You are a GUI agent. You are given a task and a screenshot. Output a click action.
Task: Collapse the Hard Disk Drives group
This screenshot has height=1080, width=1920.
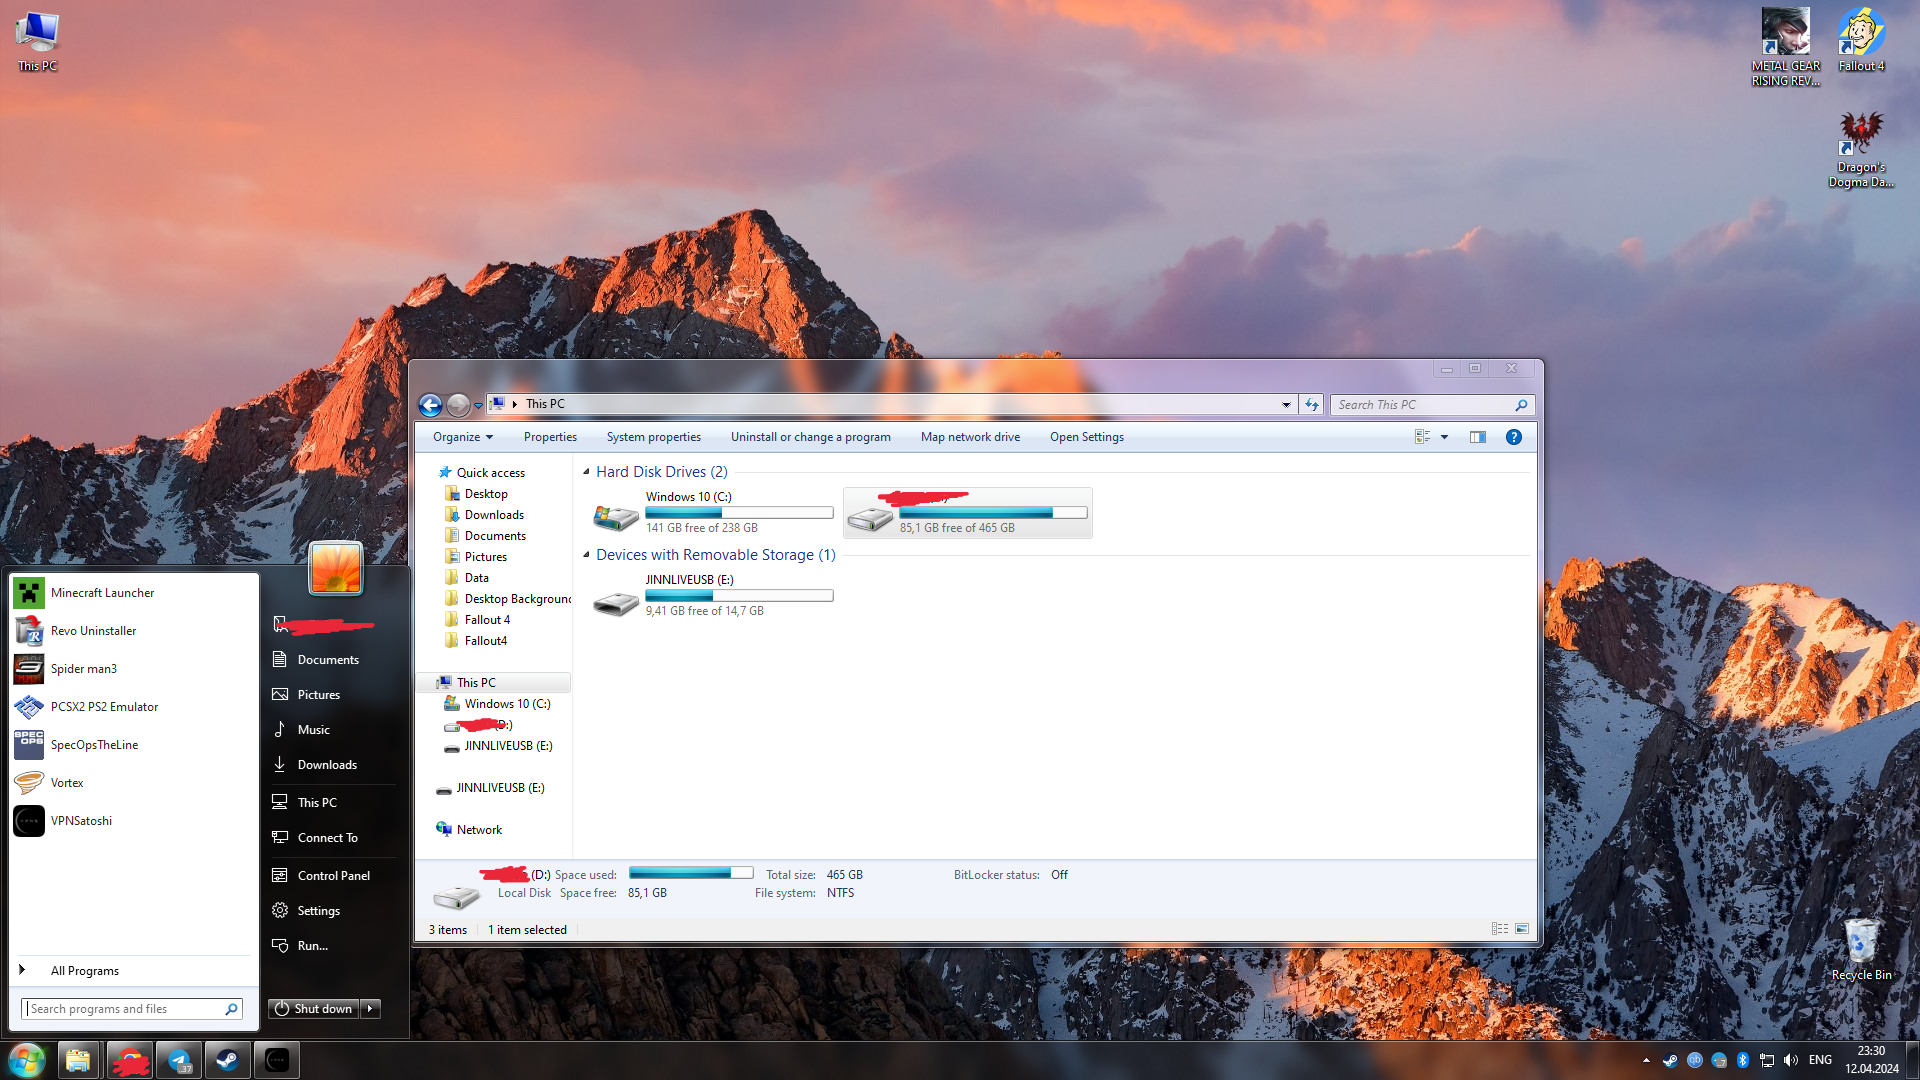pyautogui.click(x=586, y=472)
